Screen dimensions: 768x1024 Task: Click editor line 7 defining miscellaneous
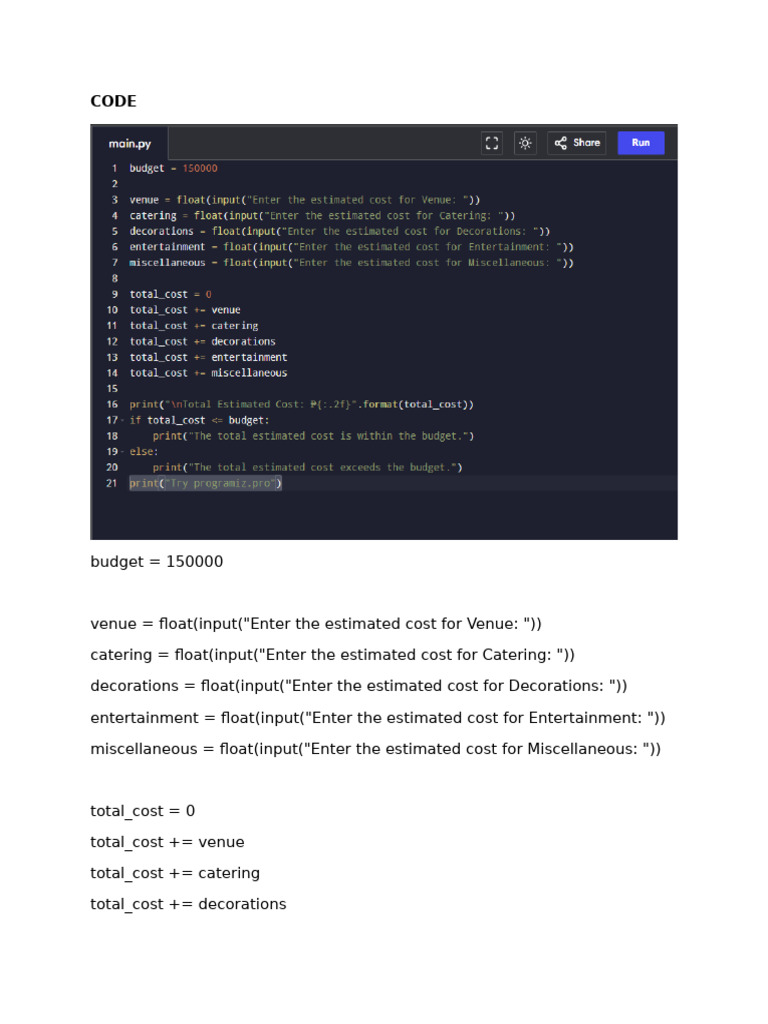(351, 263)
